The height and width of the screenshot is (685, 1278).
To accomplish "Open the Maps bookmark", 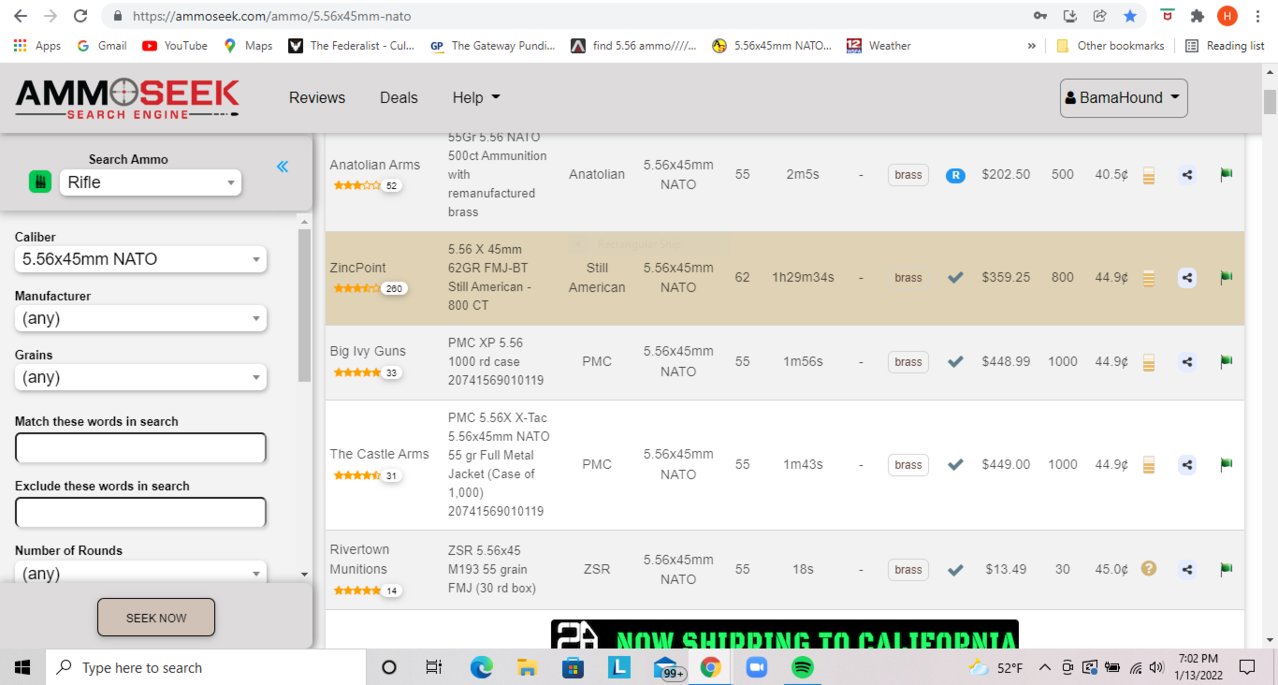I will click(x=248, y=46).
